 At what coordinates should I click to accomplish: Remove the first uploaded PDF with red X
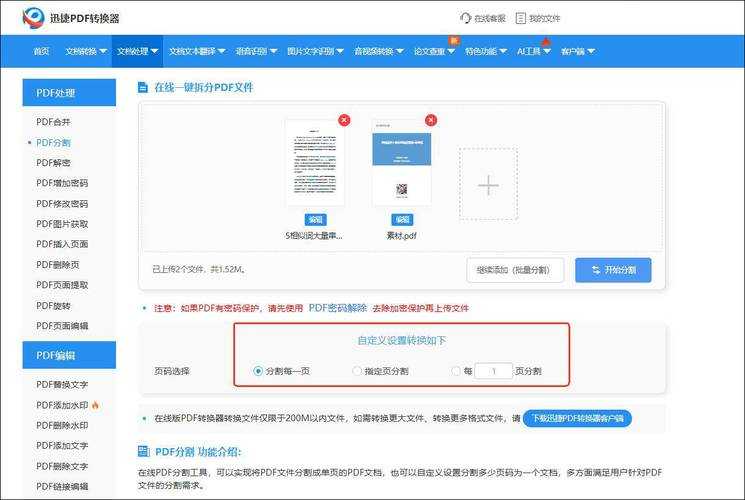tap(344, 120)
